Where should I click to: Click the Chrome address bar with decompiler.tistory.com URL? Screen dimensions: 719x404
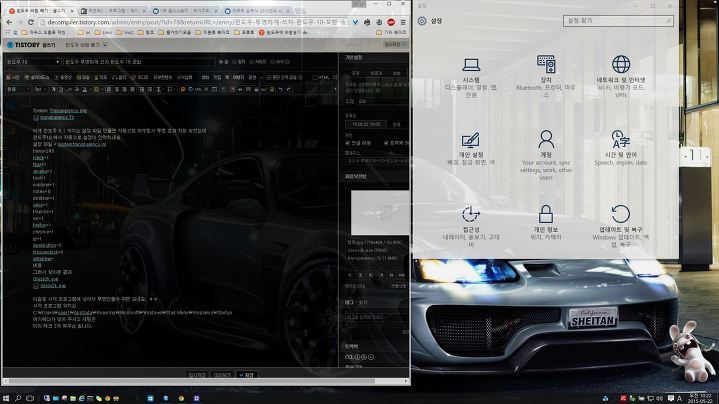[x=193, y=22]
